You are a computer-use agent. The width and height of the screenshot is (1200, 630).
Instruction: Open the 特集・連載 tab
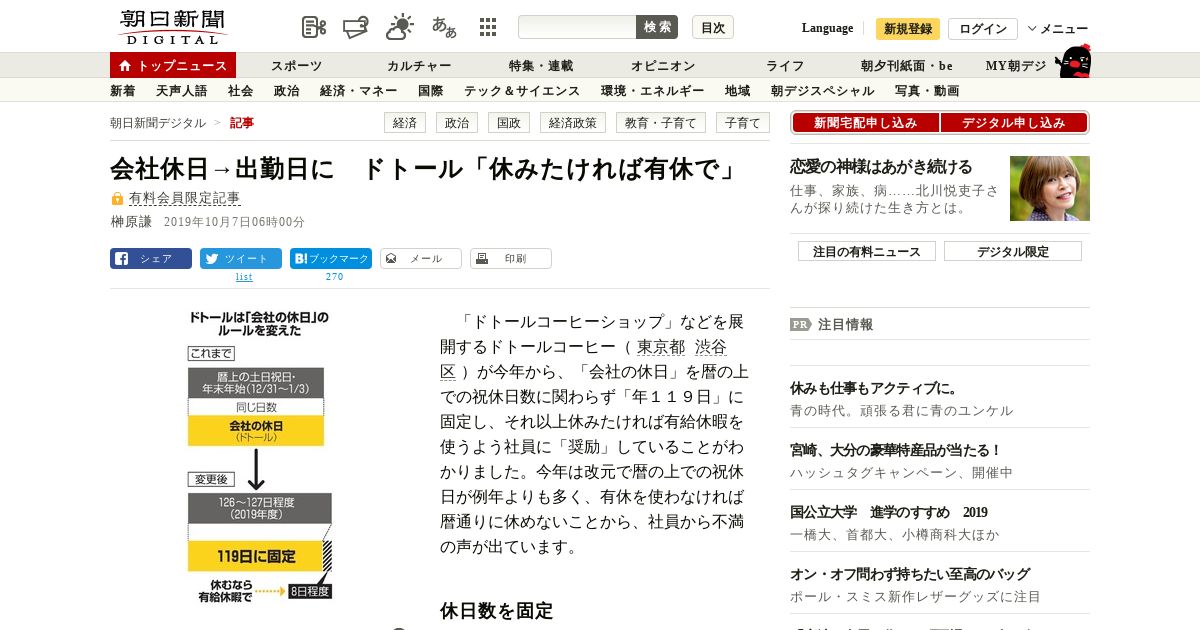(x=541, y=66)
